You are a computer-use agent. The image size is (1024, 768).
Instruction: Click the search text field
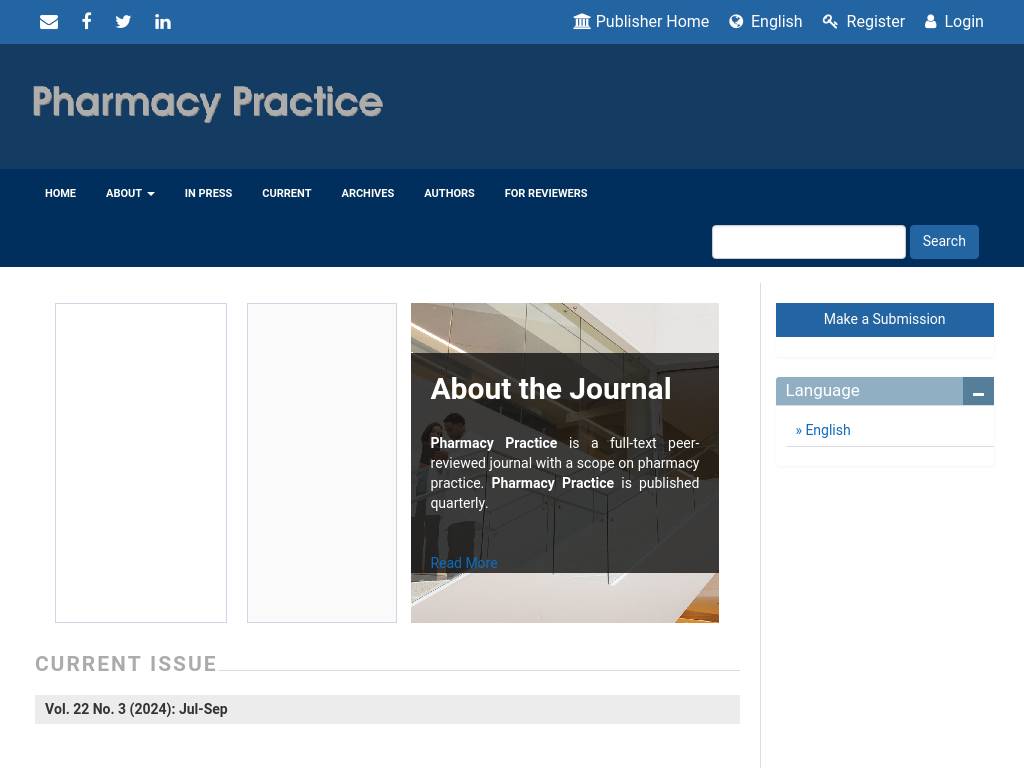pos(808,242)
